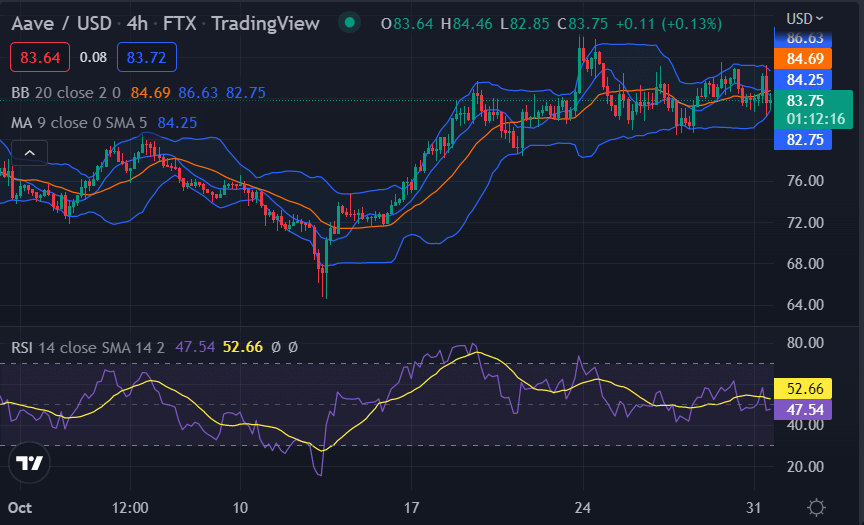Image resolution: width=864 pixels, height=525 pixels.
Task: Select the RSI 14 close SMA 14 2 indicator label
Action: point(88,348)
